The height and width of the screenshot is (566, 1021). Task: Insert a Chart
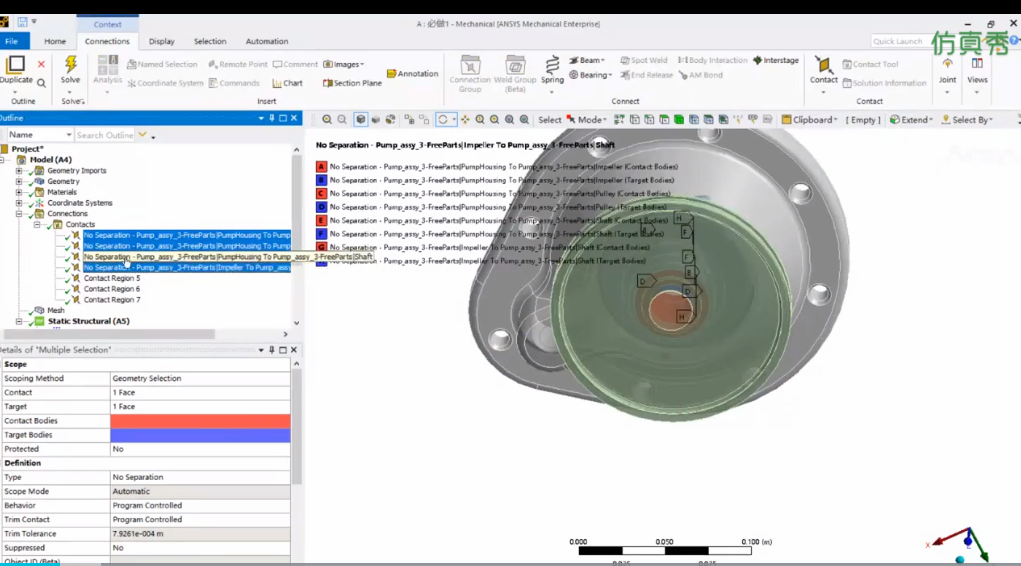tap(287, 83)
